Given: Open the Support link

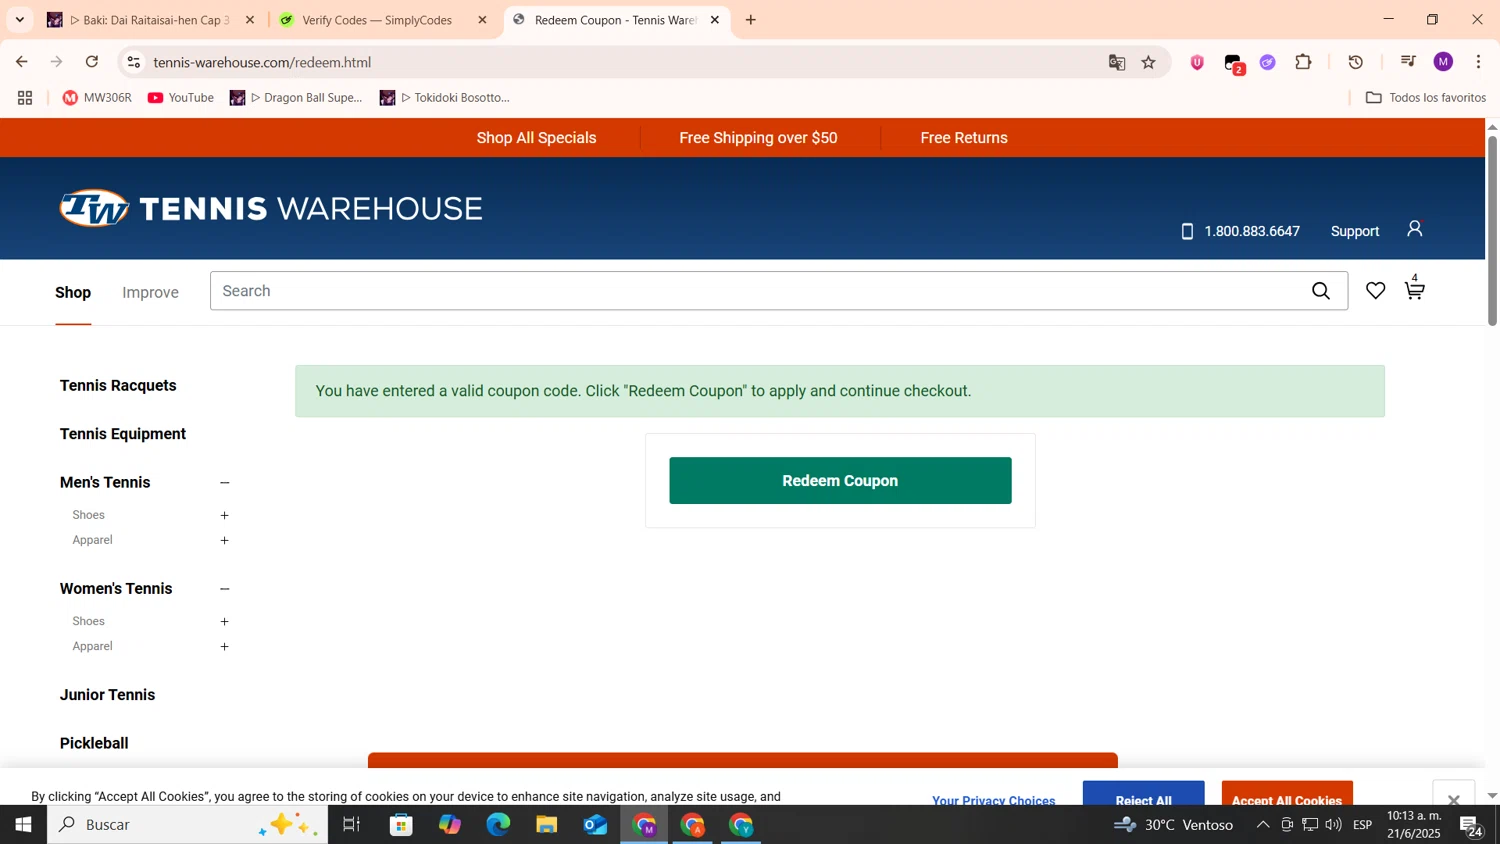Looking at the screenshot, I should point(1354,231).
